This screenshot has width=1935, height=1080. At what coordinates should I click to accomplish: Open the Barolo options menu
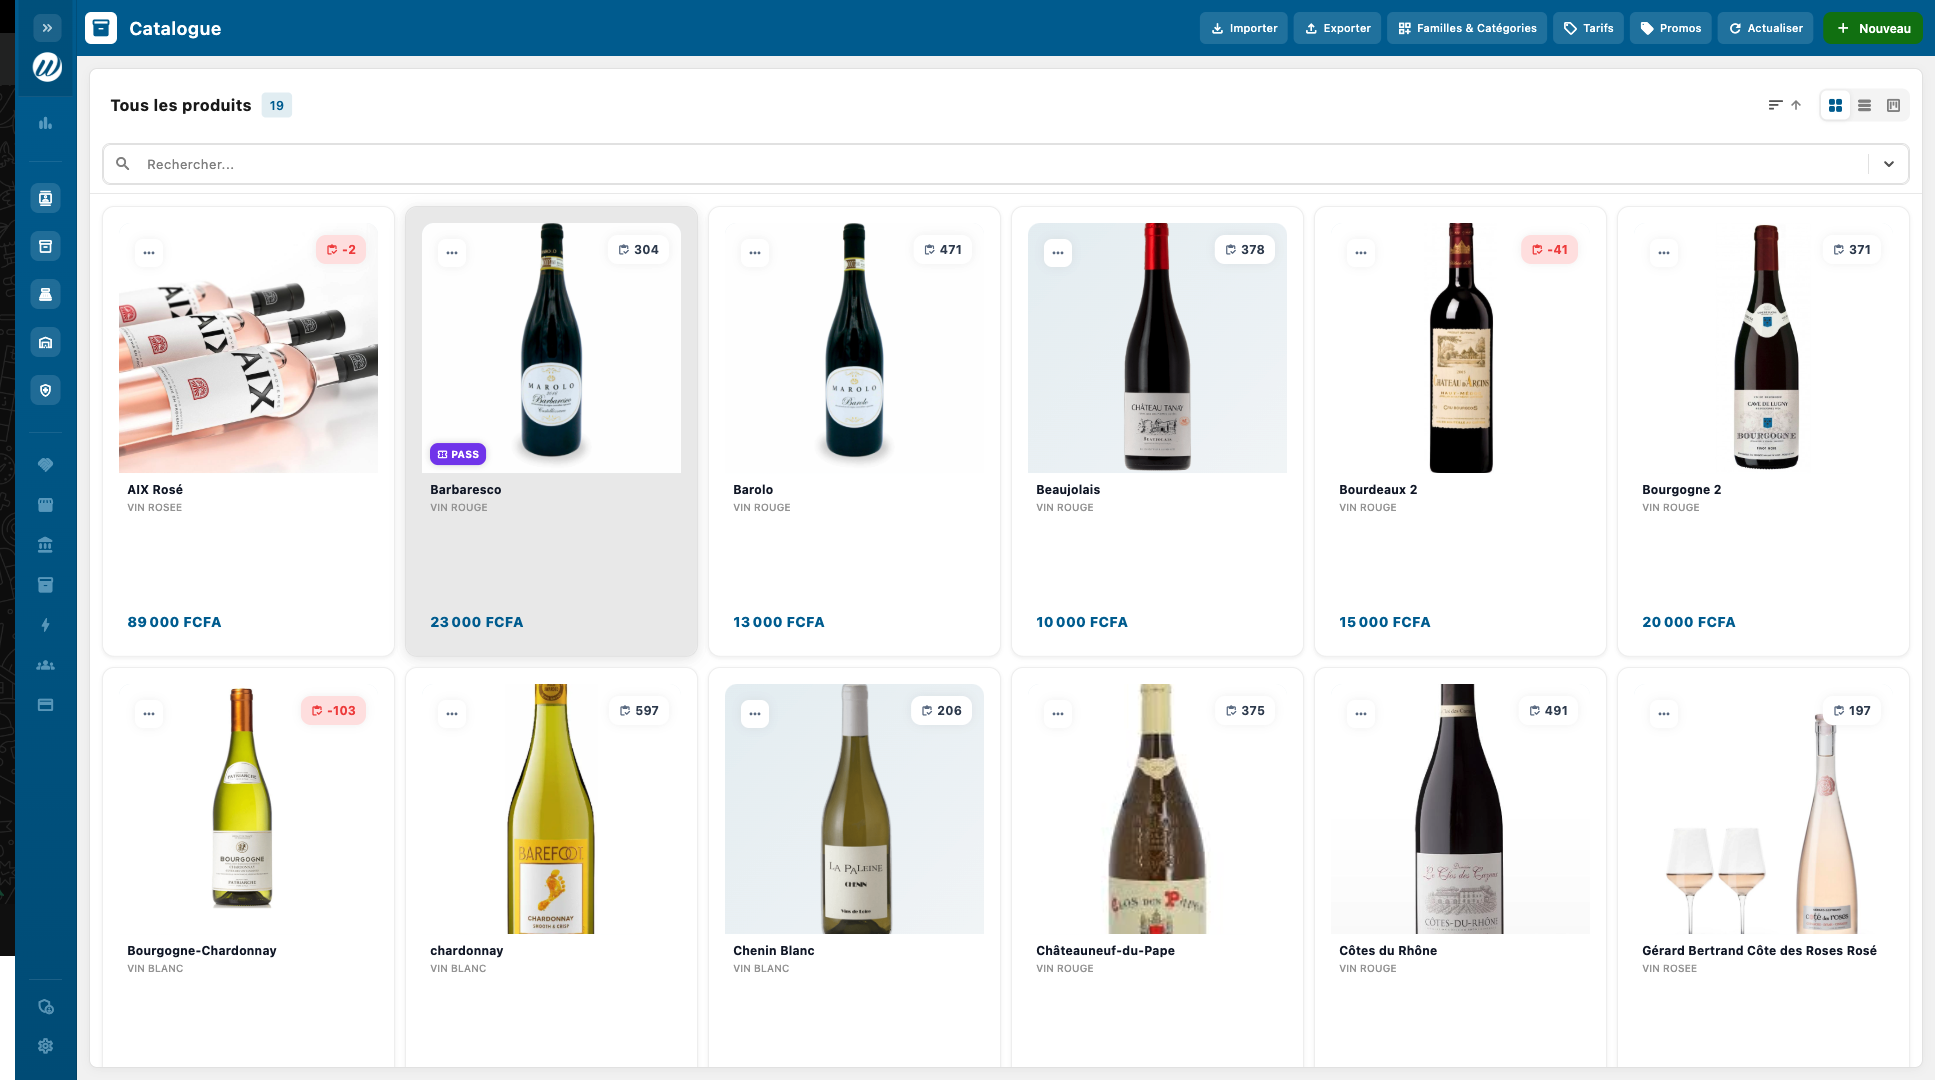(x=755, y=253)
